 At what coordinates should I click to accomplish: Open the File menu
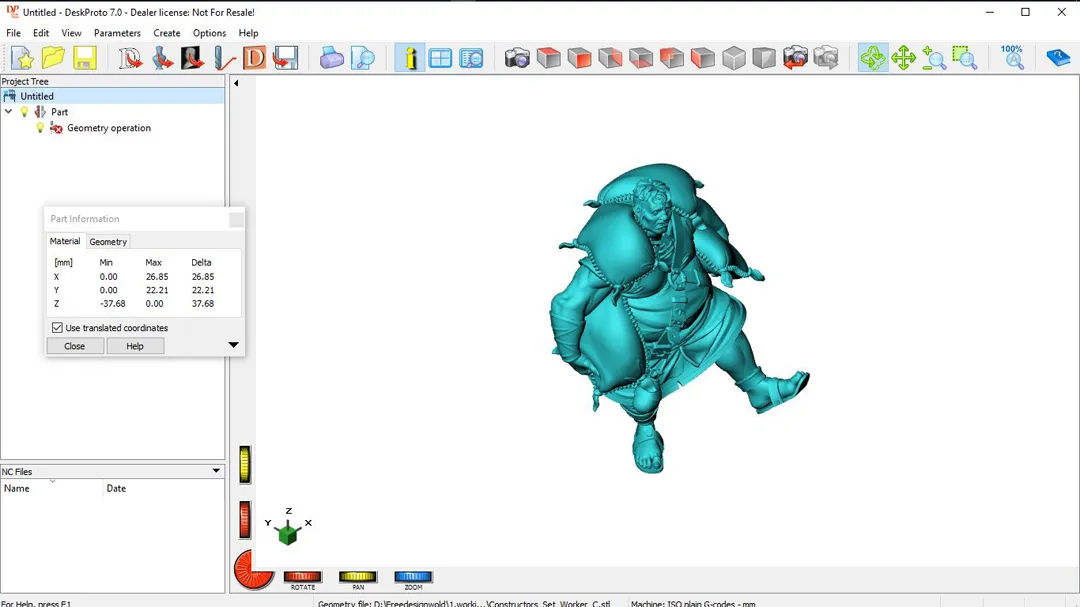(13, 33)
